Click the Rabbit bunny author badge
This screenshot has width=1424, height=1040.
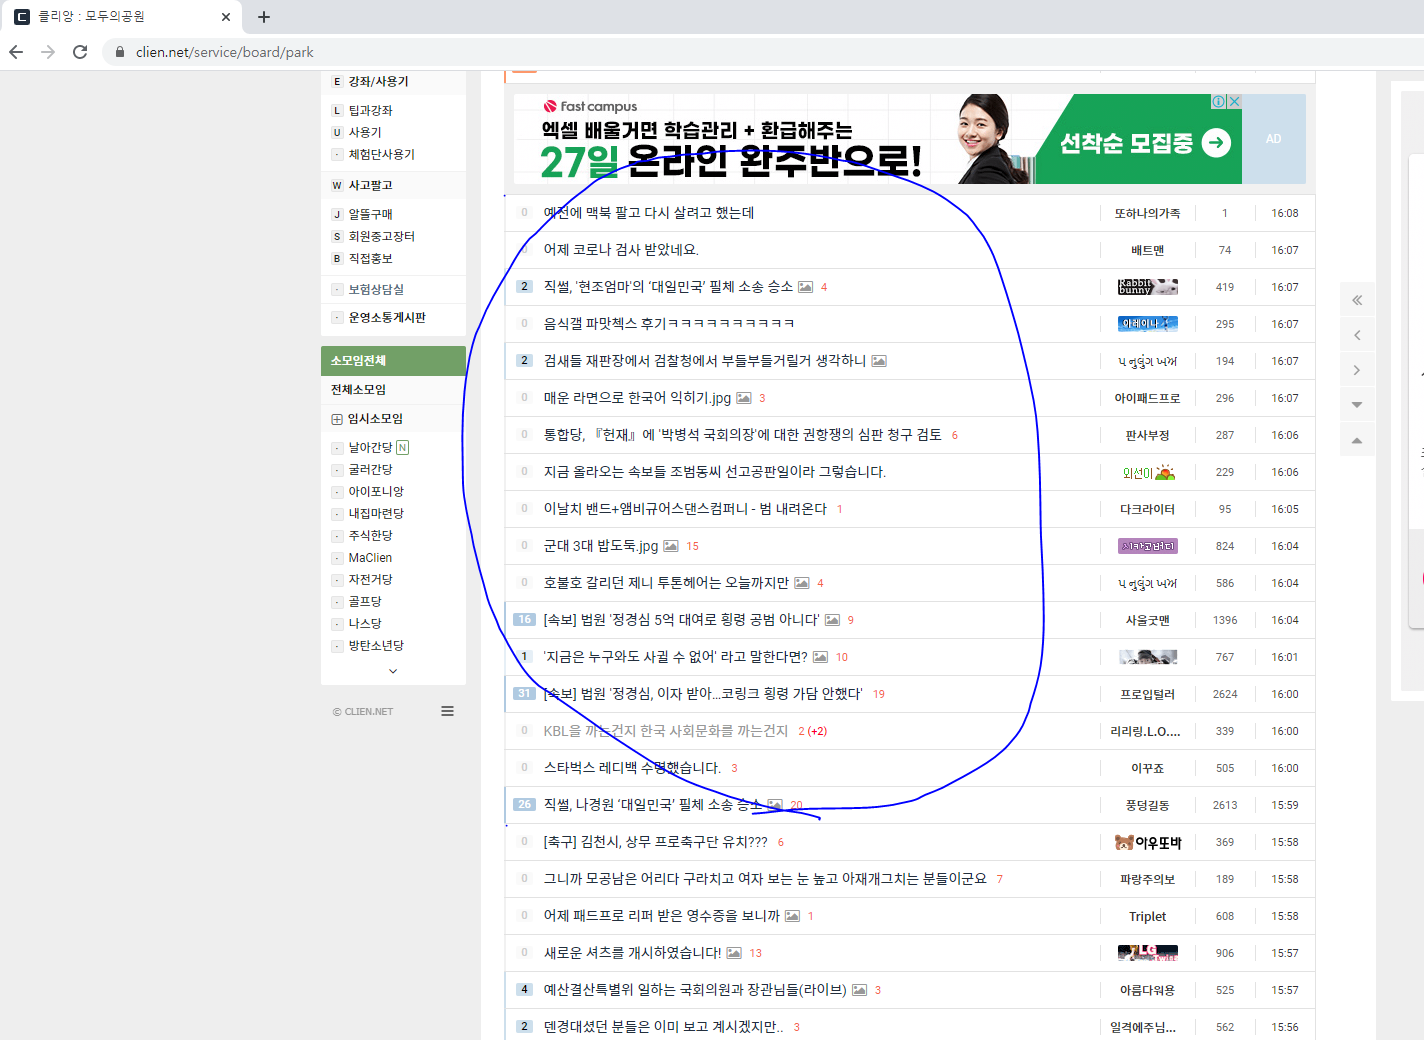1147,287
